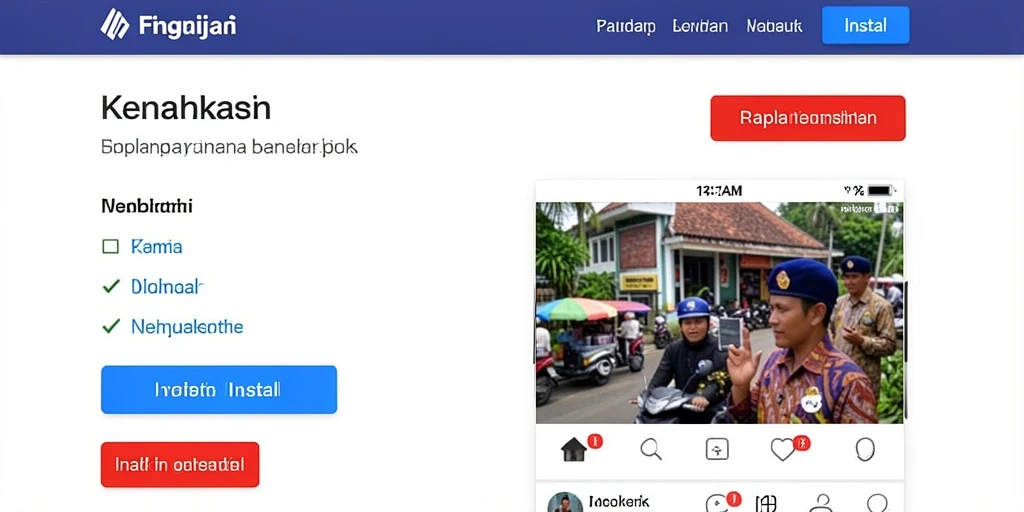Toggle the Dlolnoal checkmark
Screen dimensions: 1024x512
click(x=111, y=286)
